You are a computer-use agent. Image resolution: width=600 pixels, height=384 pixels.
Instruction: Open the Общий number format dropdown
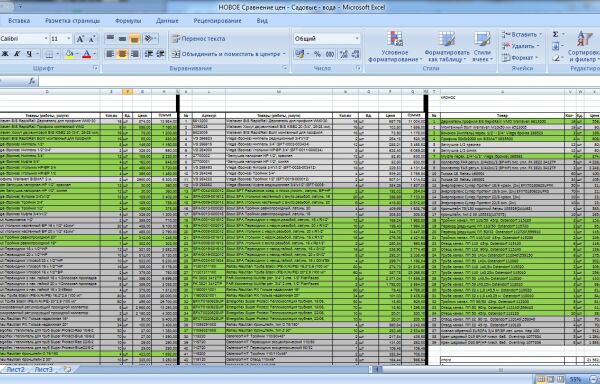point(357,39)
